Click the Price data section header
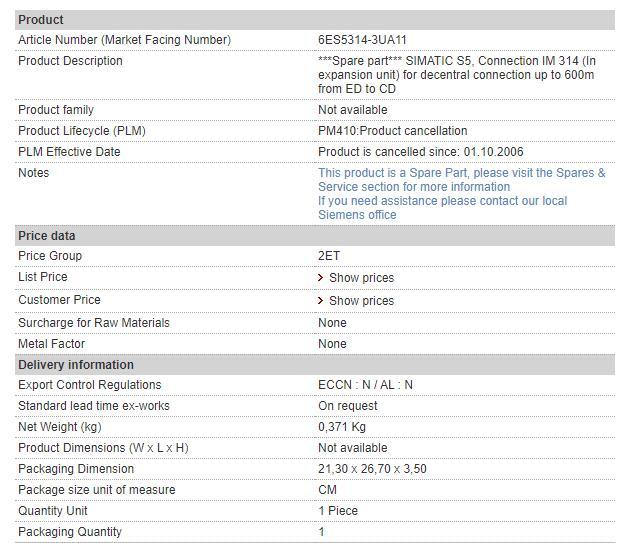This screenshot has width=642, height=543. click(47, 236)
